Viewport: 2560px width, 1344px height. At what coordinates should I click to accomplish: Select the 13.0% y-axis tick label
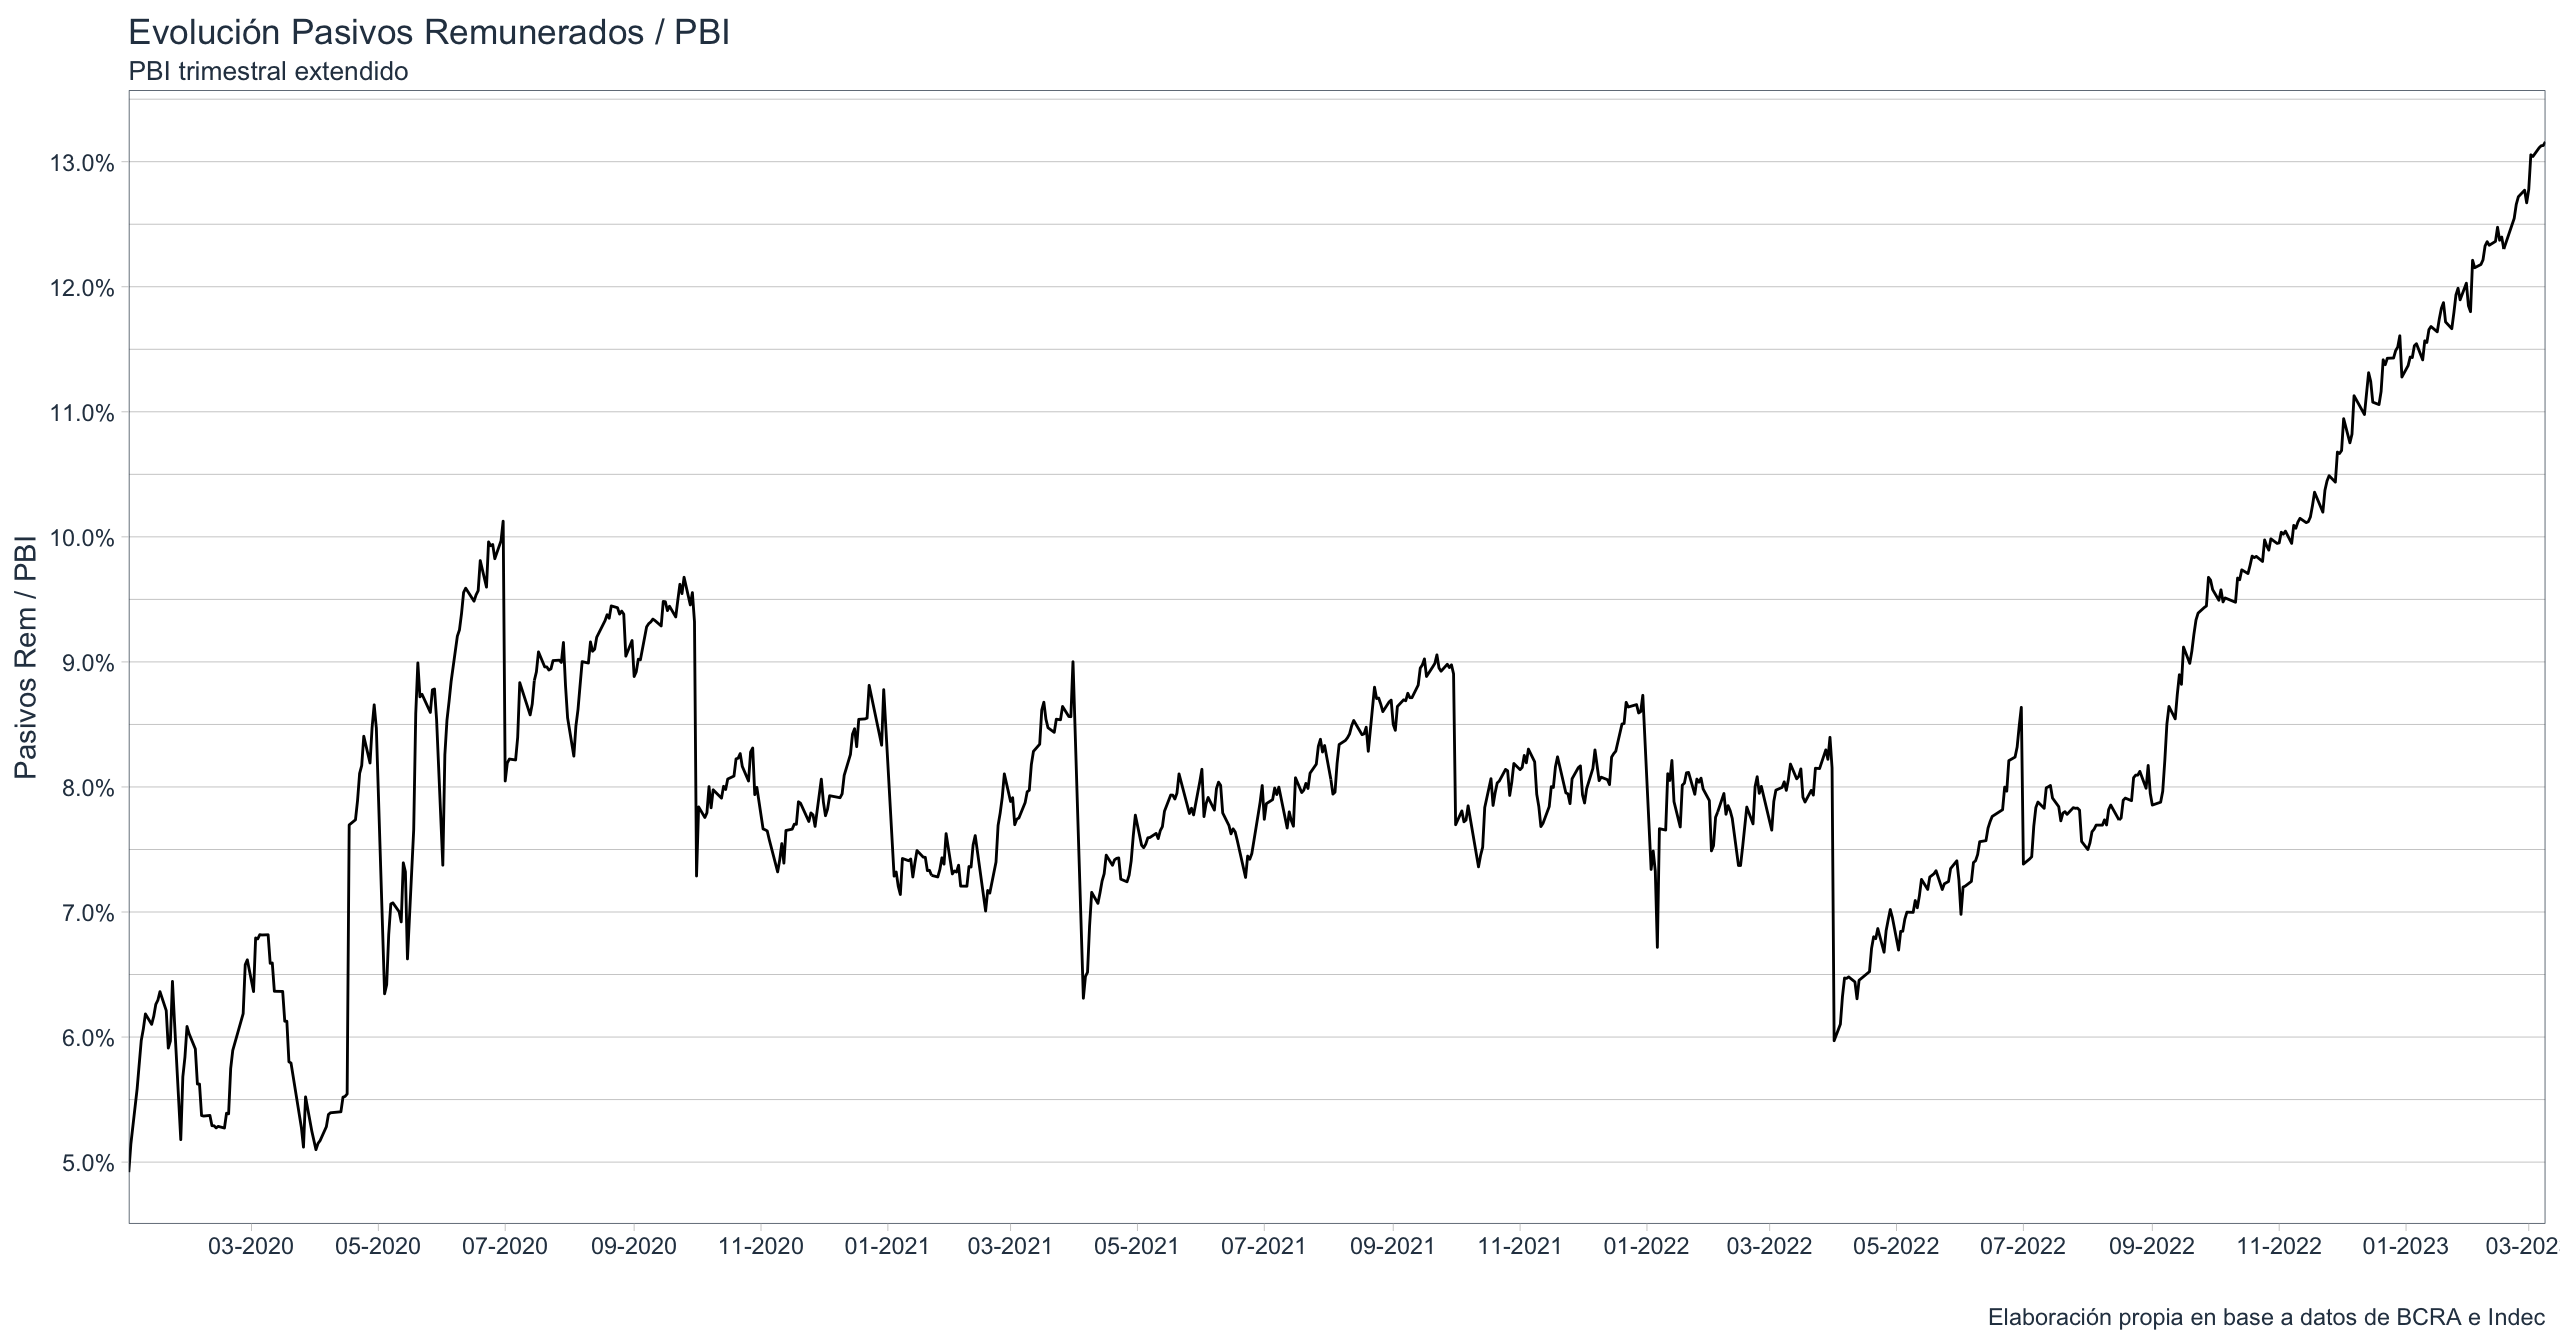[x=82, y=163]
